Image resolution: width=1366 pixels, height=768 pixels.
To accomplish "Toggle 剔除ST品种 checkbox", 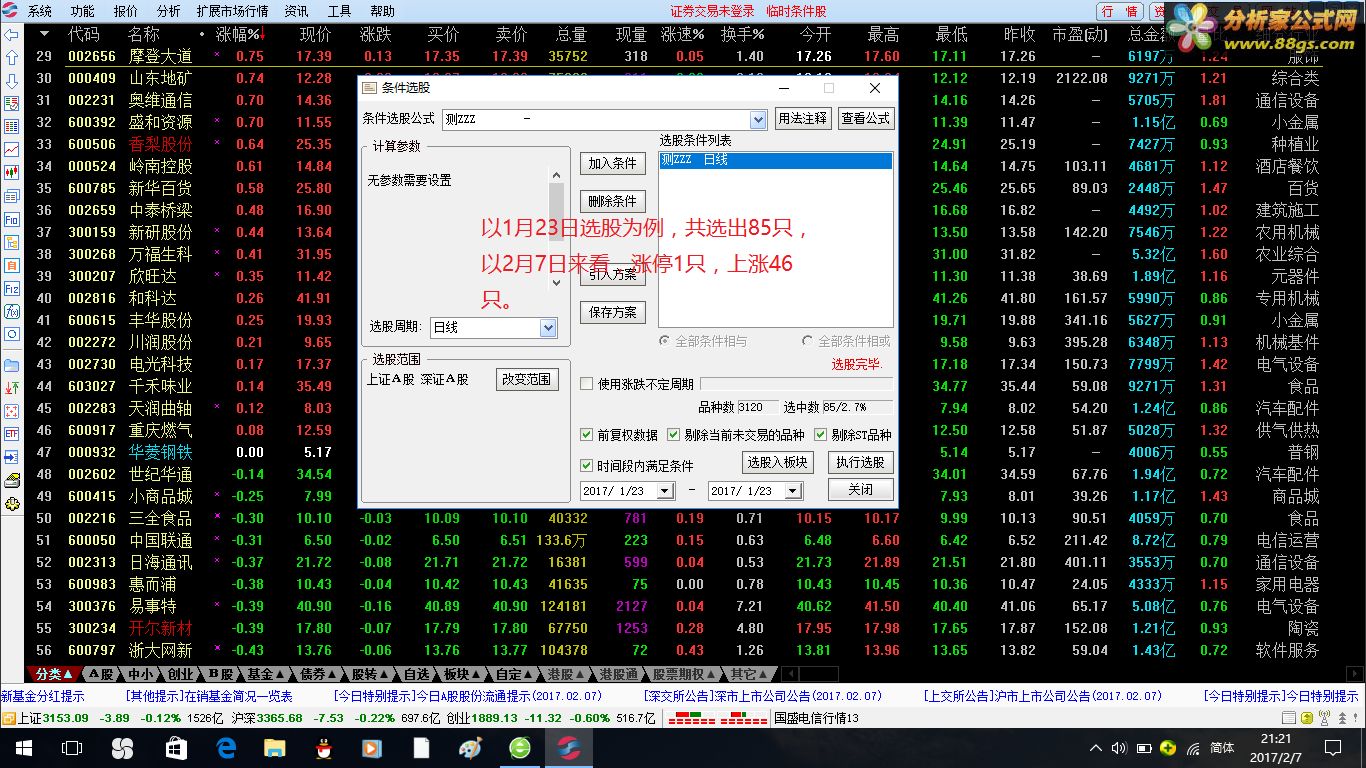I will coord(821,435).
